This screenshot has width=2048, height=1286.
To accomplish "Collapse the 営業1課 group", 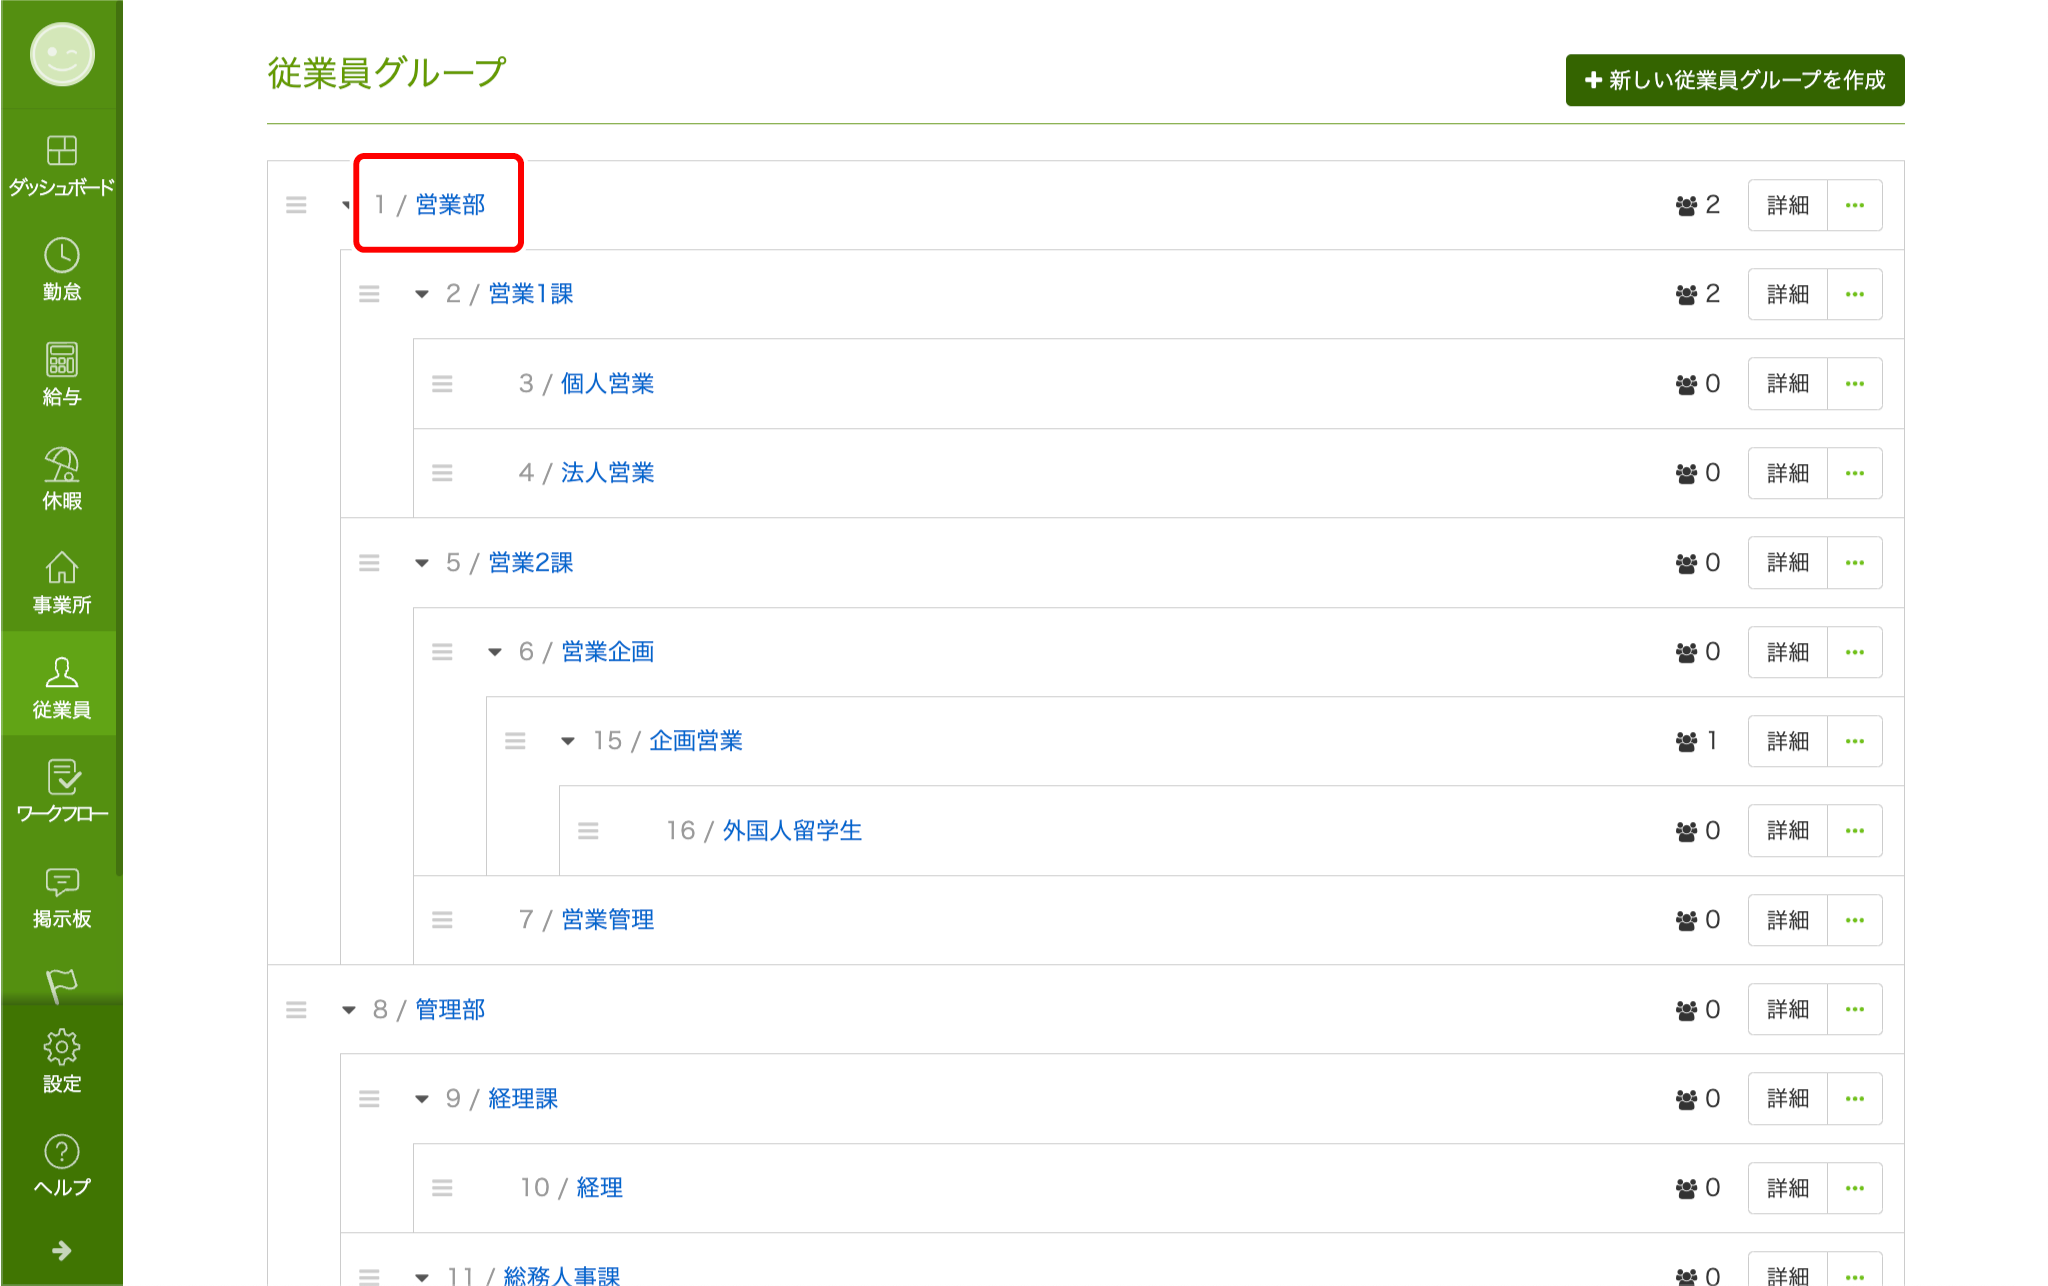I will tap(422, 294).
